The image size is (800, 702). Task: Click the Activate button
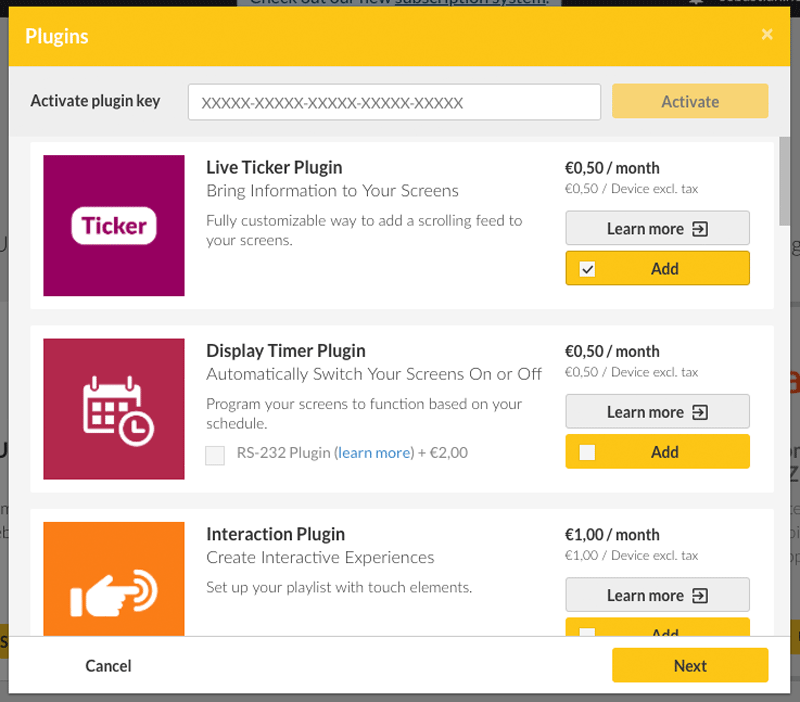[690, 102]
